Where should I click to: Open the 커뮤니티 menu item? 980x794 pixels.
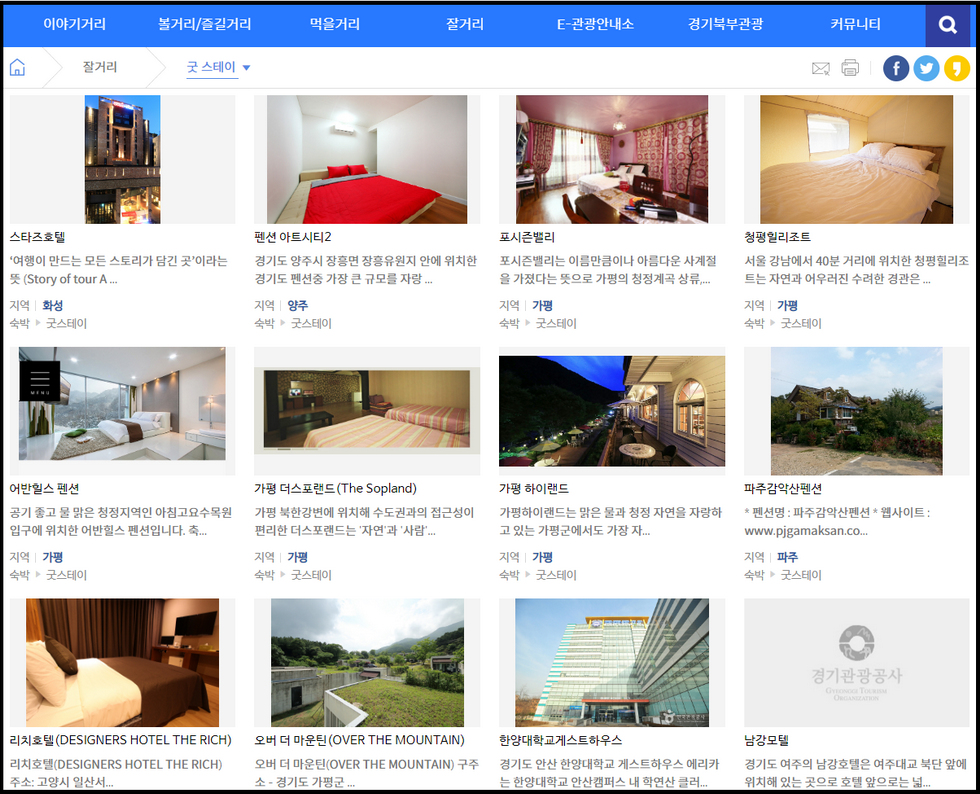[855, 24]
